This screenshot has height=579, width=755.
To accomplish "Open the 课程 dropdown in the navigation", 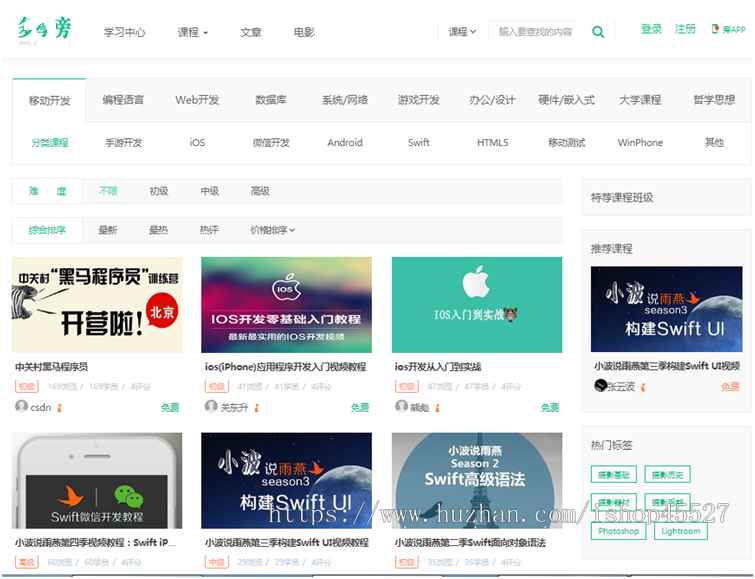I will pos(193,32).
